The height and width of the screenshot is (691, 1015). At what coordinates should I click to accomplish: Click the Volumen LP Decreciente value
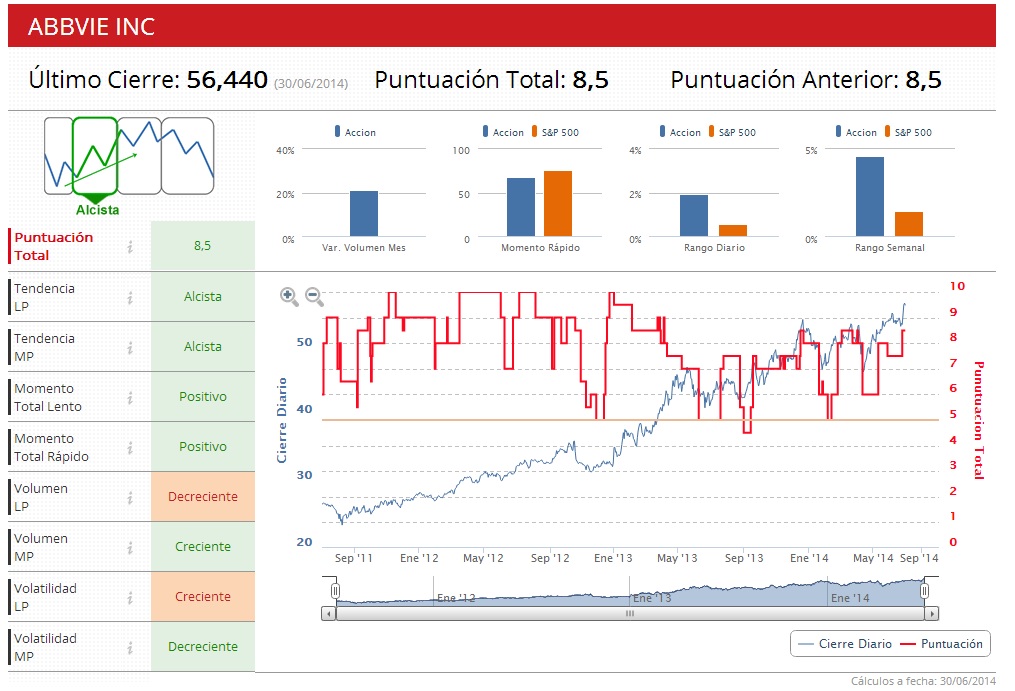tap(203, 497)
